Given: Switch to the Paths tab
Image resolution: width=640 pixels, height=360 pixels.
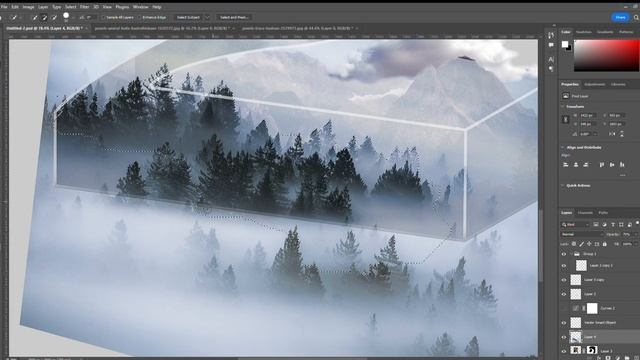Looking at the screenshot, I should tap(603, 213).
